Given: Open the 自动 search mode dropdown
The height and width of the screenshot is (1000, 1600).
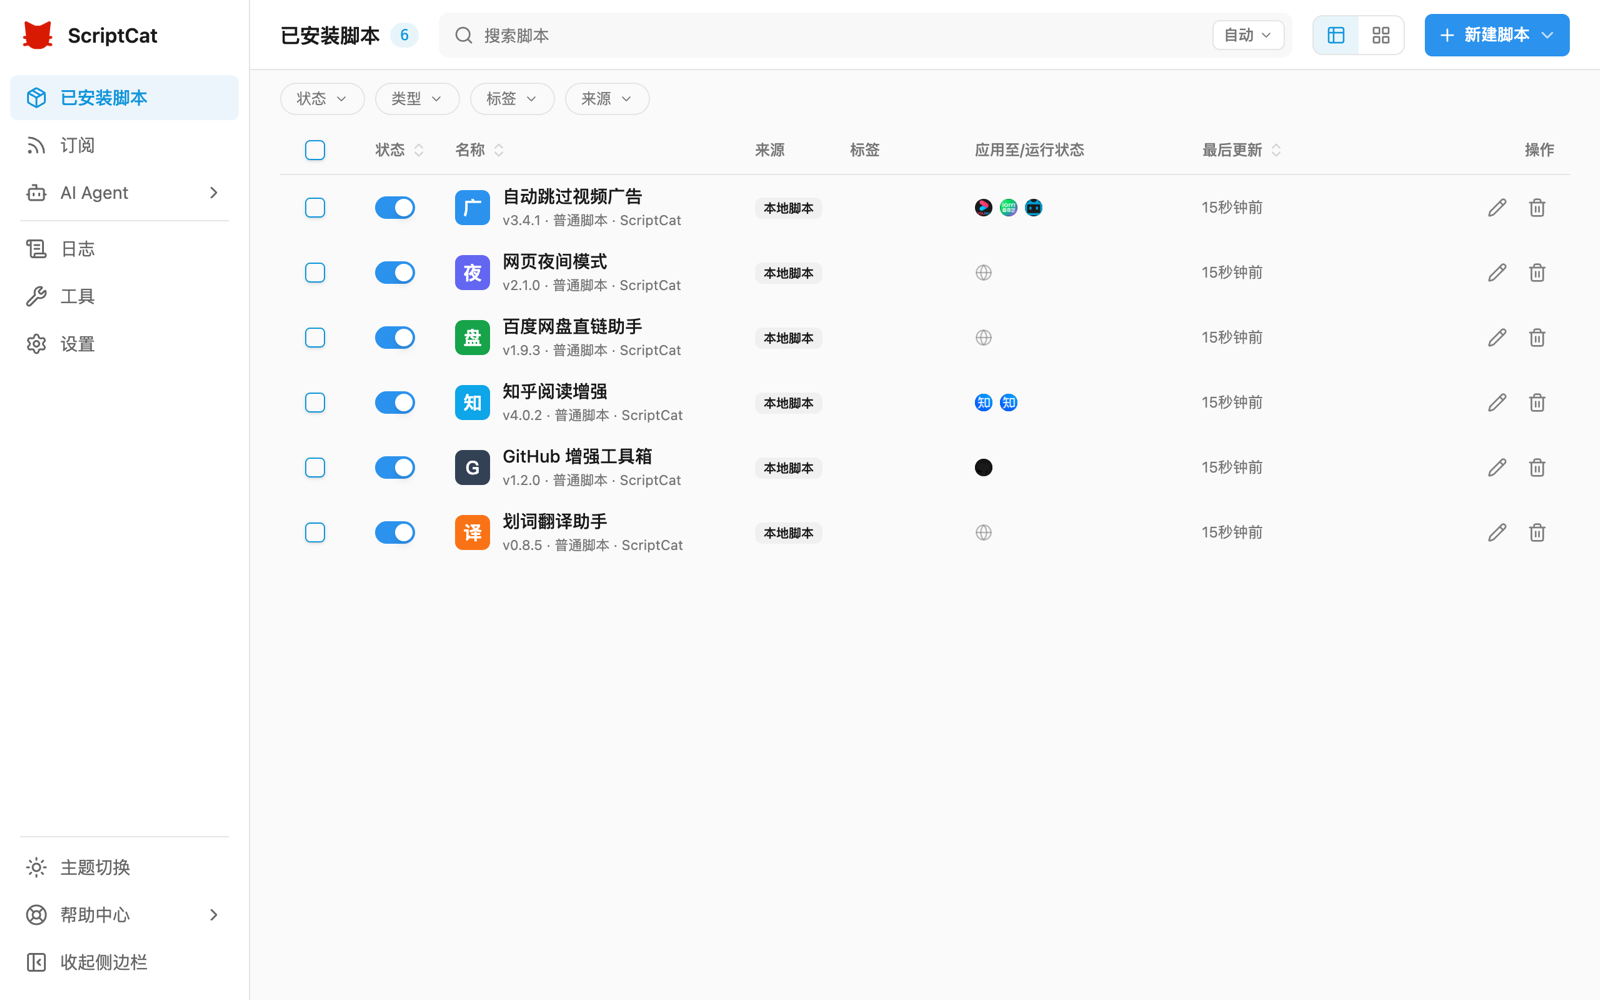Looking at the screenshot, I should click(1248, 35).
